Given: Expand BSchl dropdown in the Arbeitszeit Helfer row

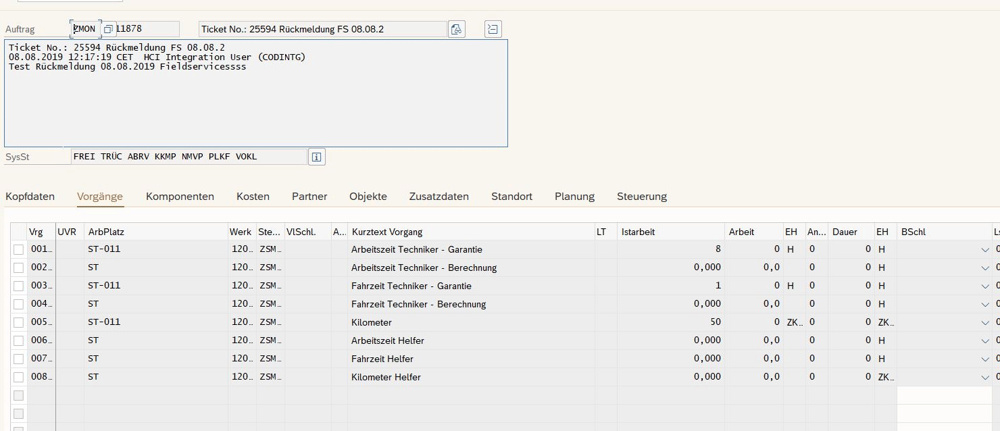Looking at the screenshot, I should point(985,340).
